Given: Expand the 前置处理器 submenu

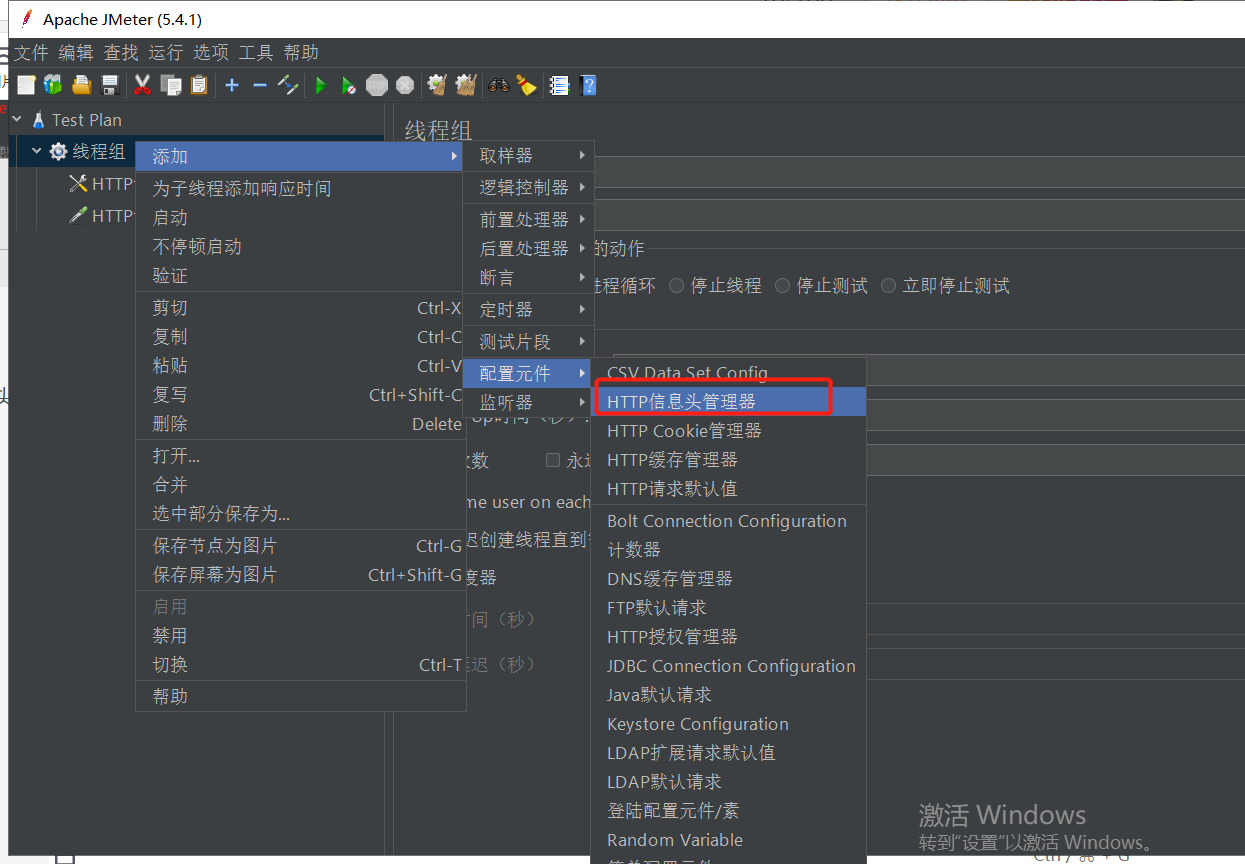Looking at the screenshot, I should tap(528, 220).
